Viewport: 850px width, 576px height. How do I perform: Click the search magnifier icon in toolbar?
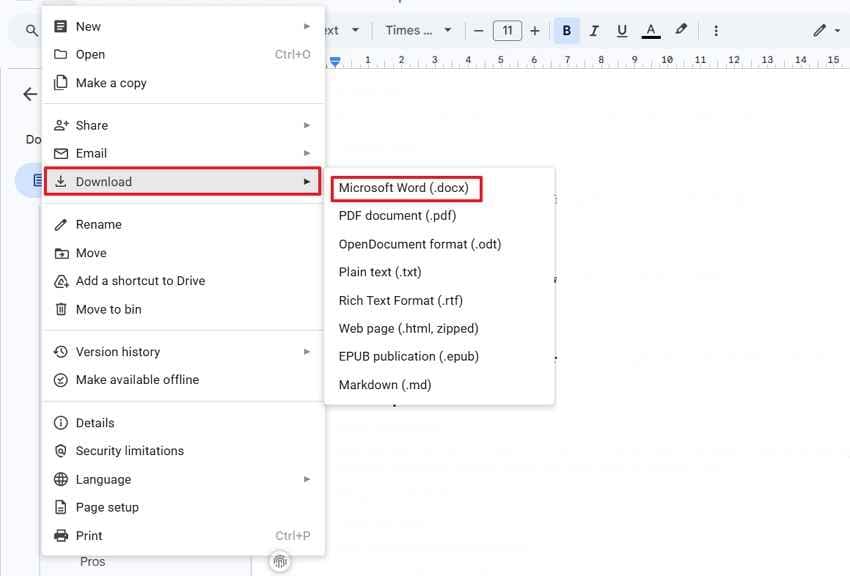coord(32,31)
